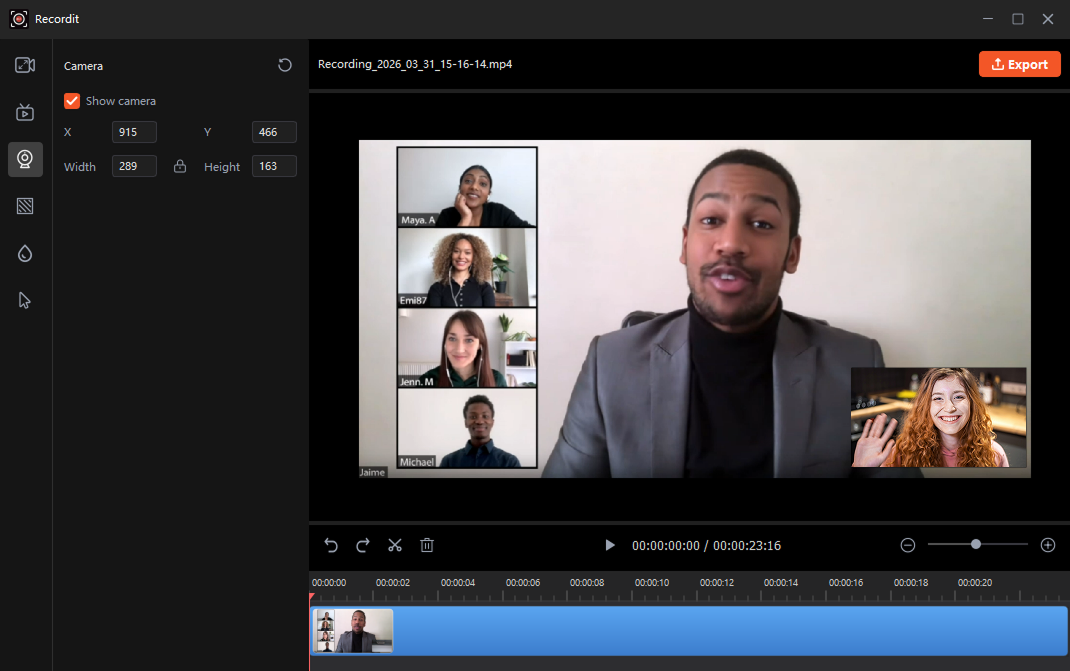1070x671 pixels.
Task: Zoom in the timeline with plus icon
Action: (1048, 545)
